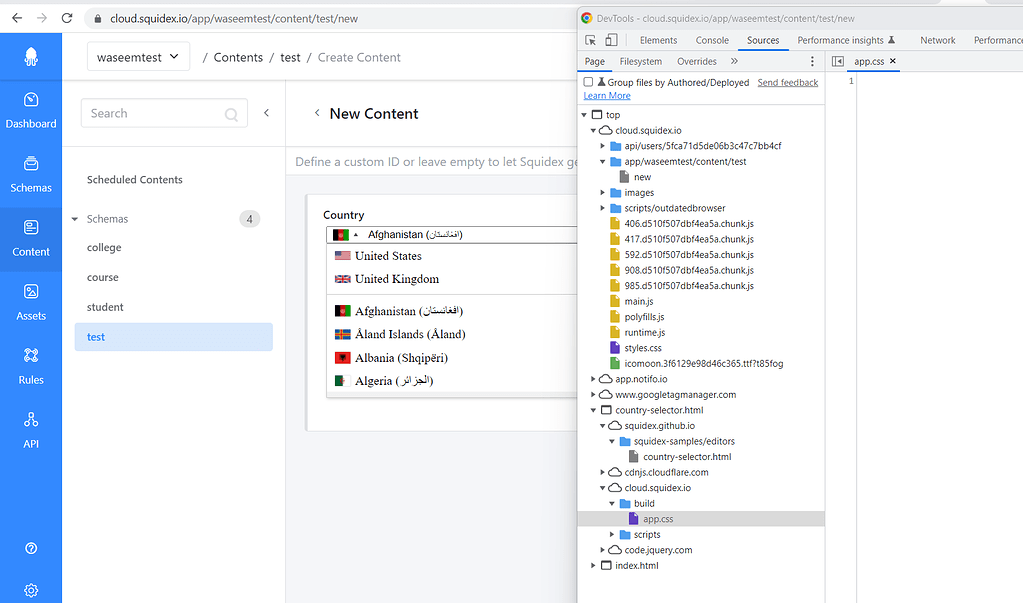Collapse the top frame node in Sources tree

click(584, 114)
